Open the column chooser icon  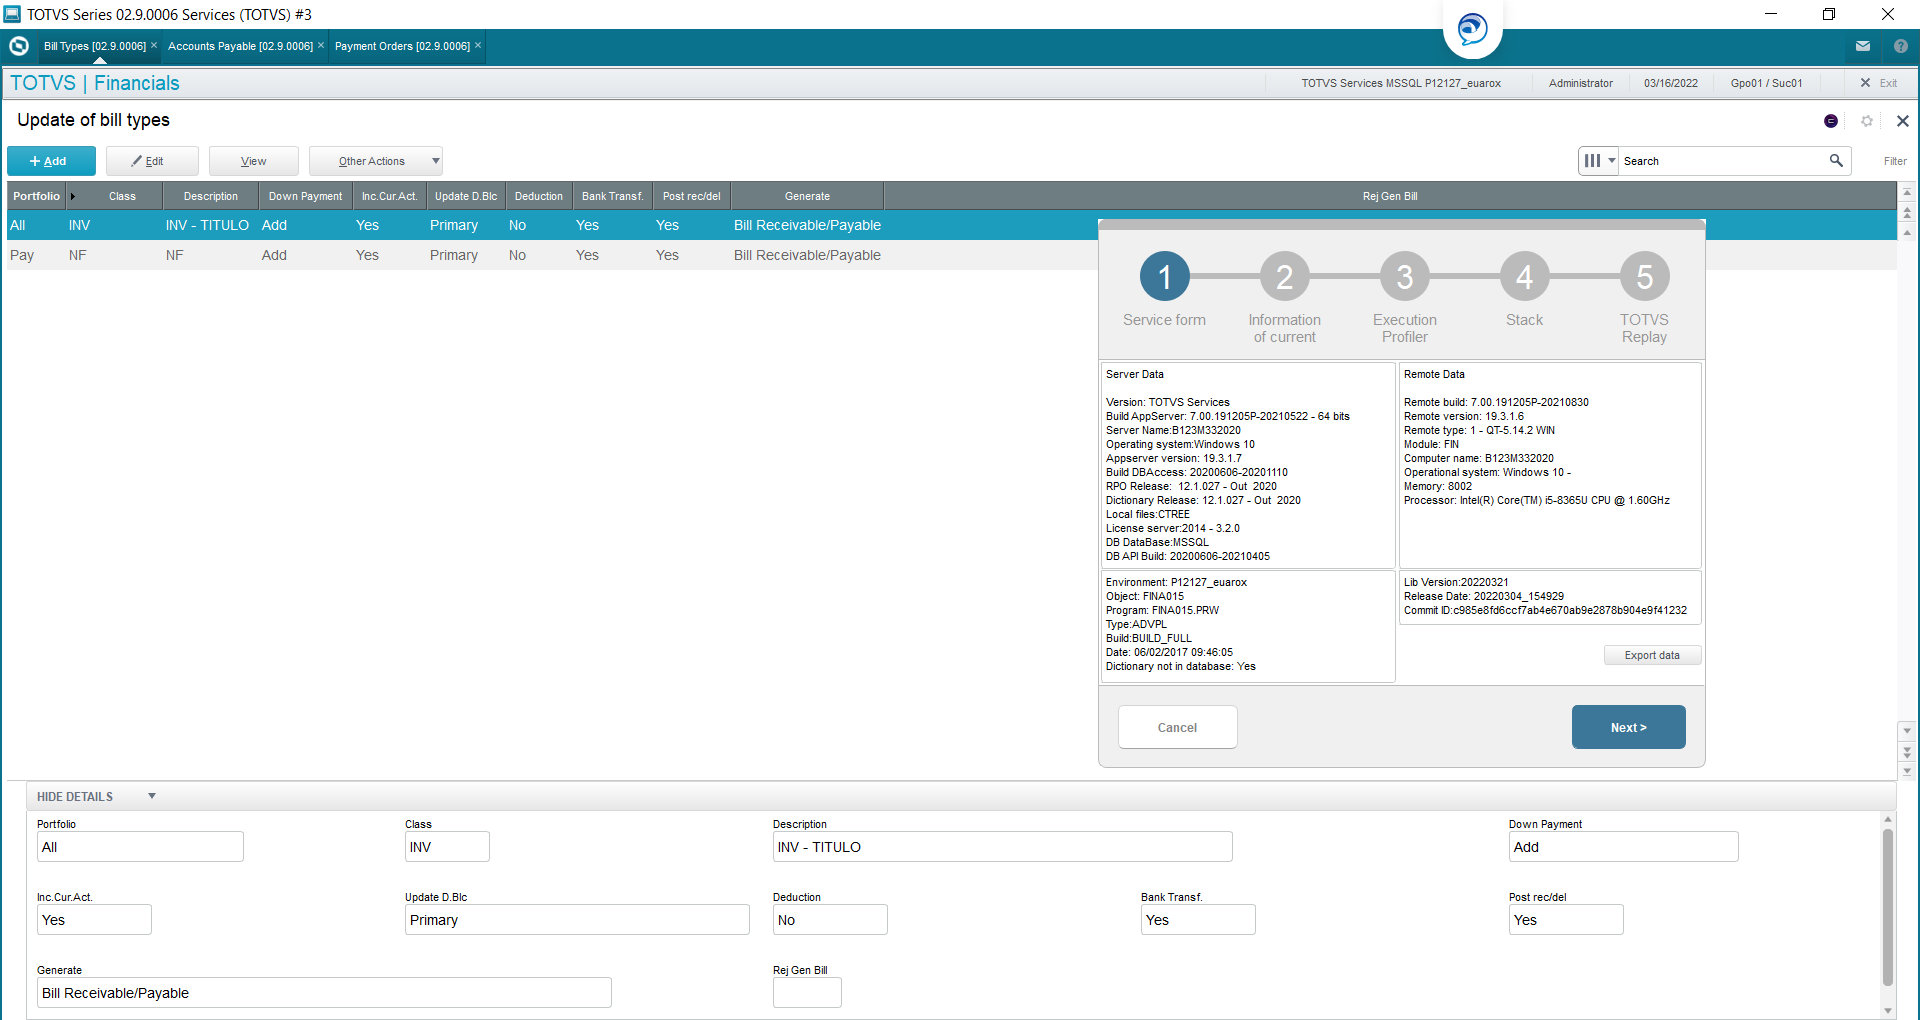[x=1593, y=161]
